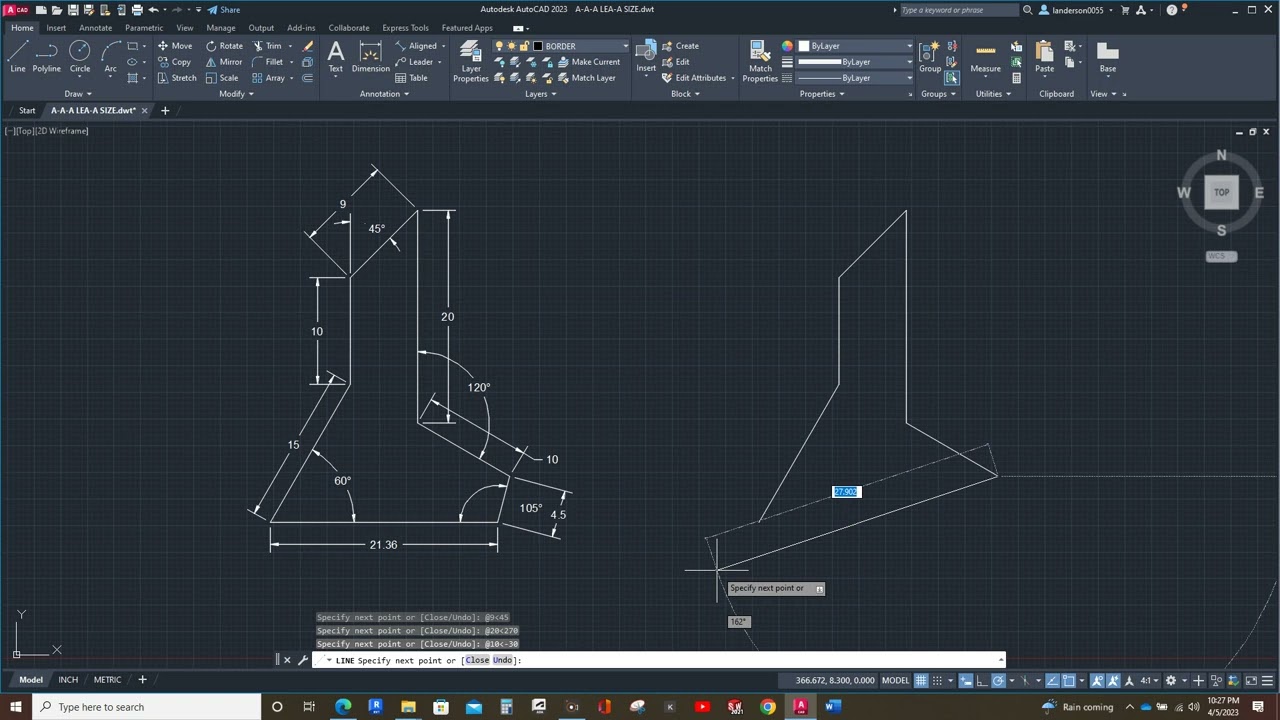Viewport: 1280px width, 720px height.
Task: Click the object color wheel icon
Action: coord(787,46)
